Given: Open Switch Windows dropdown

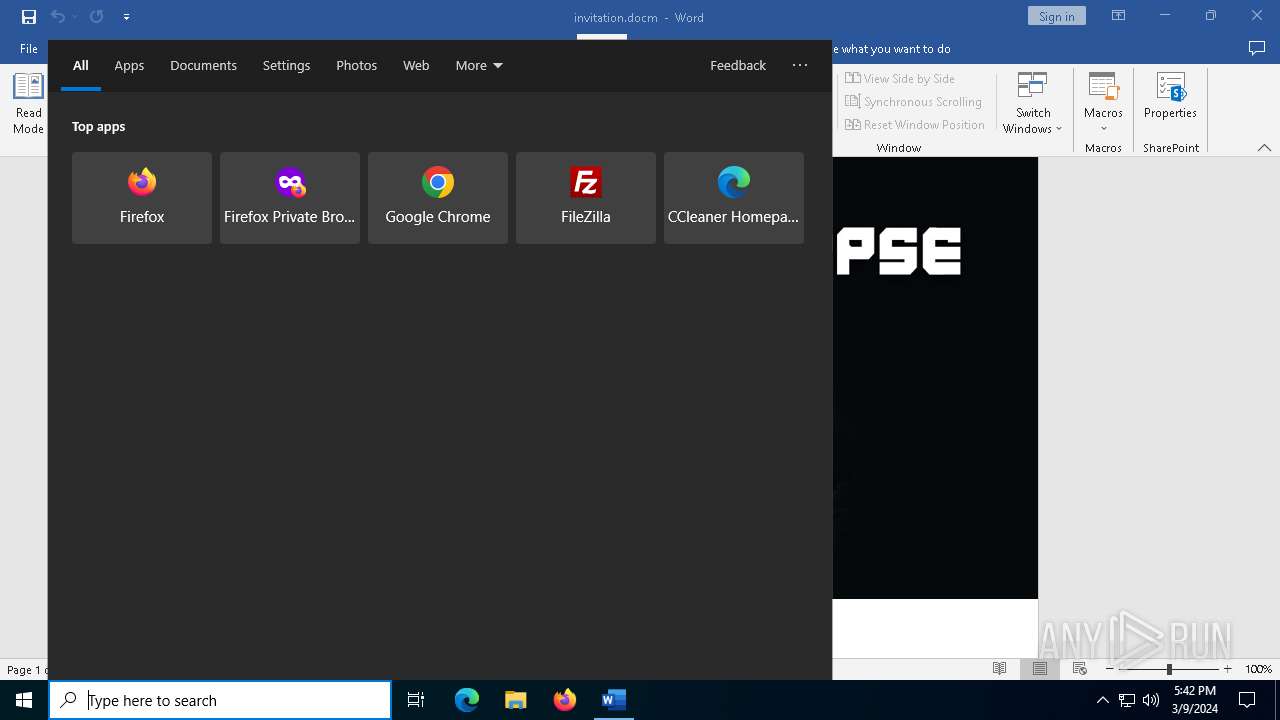Looking at the screenshot, I should [x=1033, y=104].
